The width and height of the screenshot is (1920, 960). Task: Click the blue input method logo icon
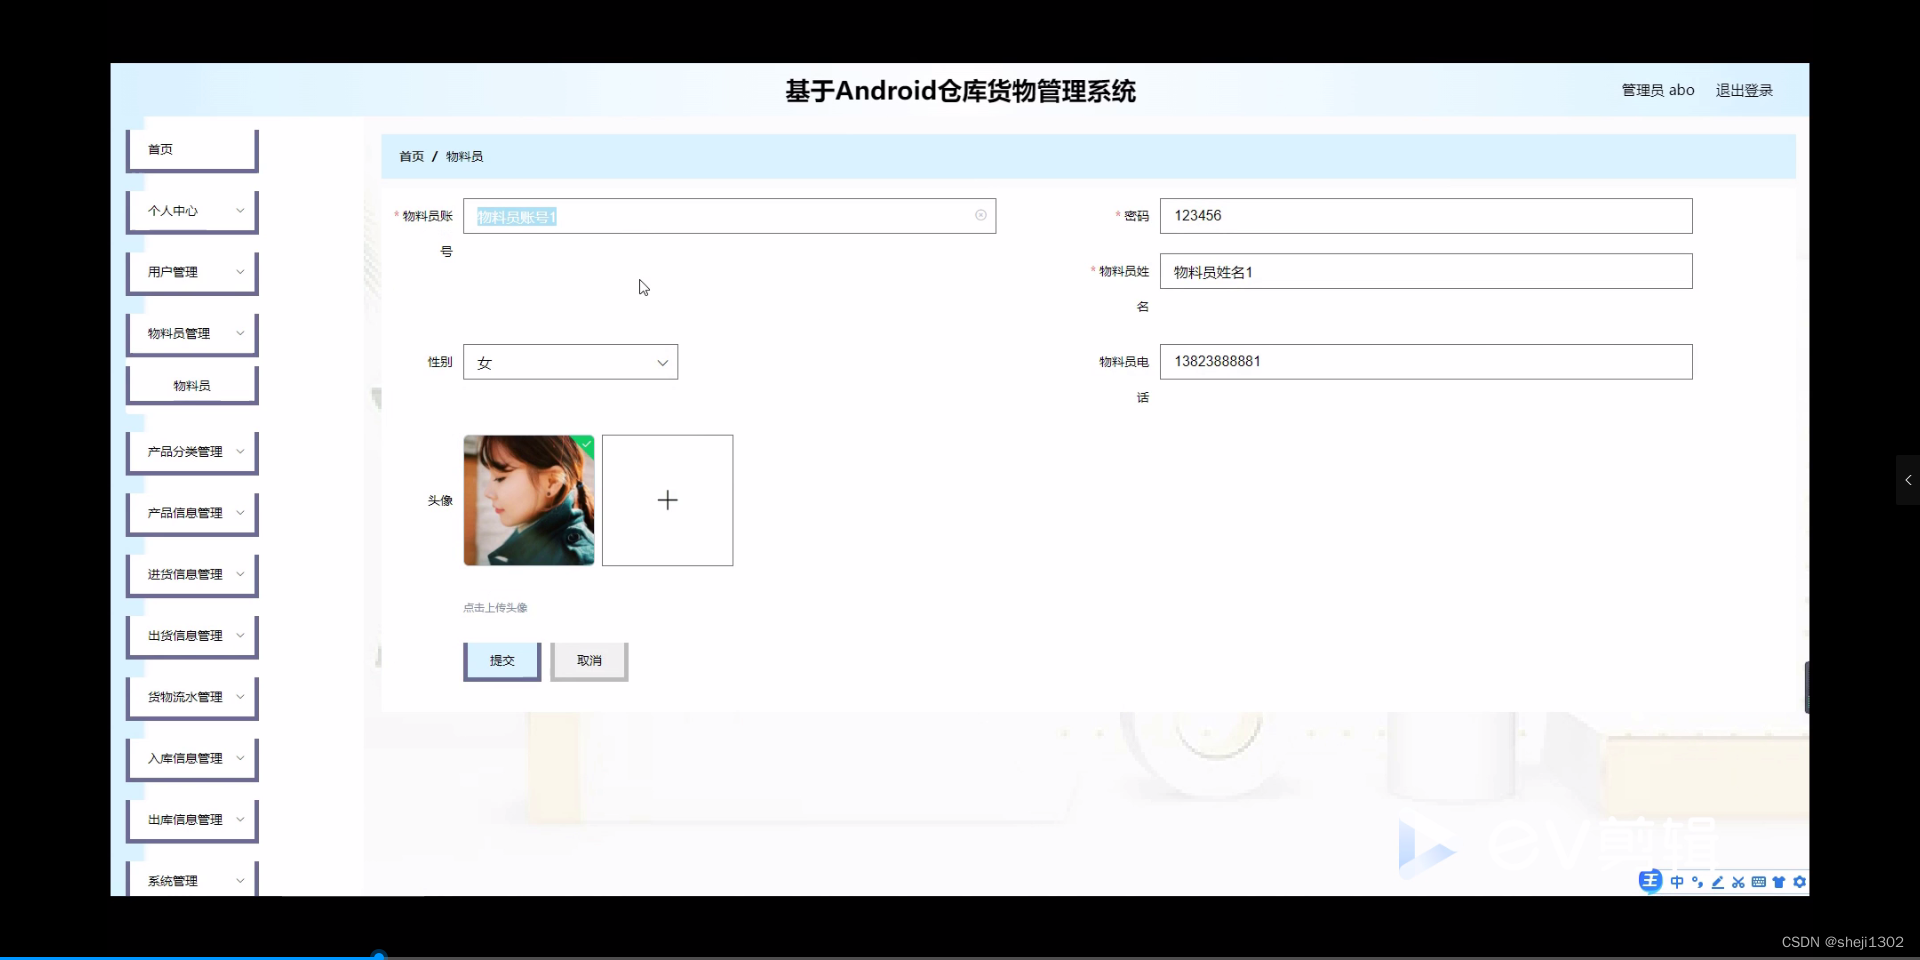point(1650,882)
